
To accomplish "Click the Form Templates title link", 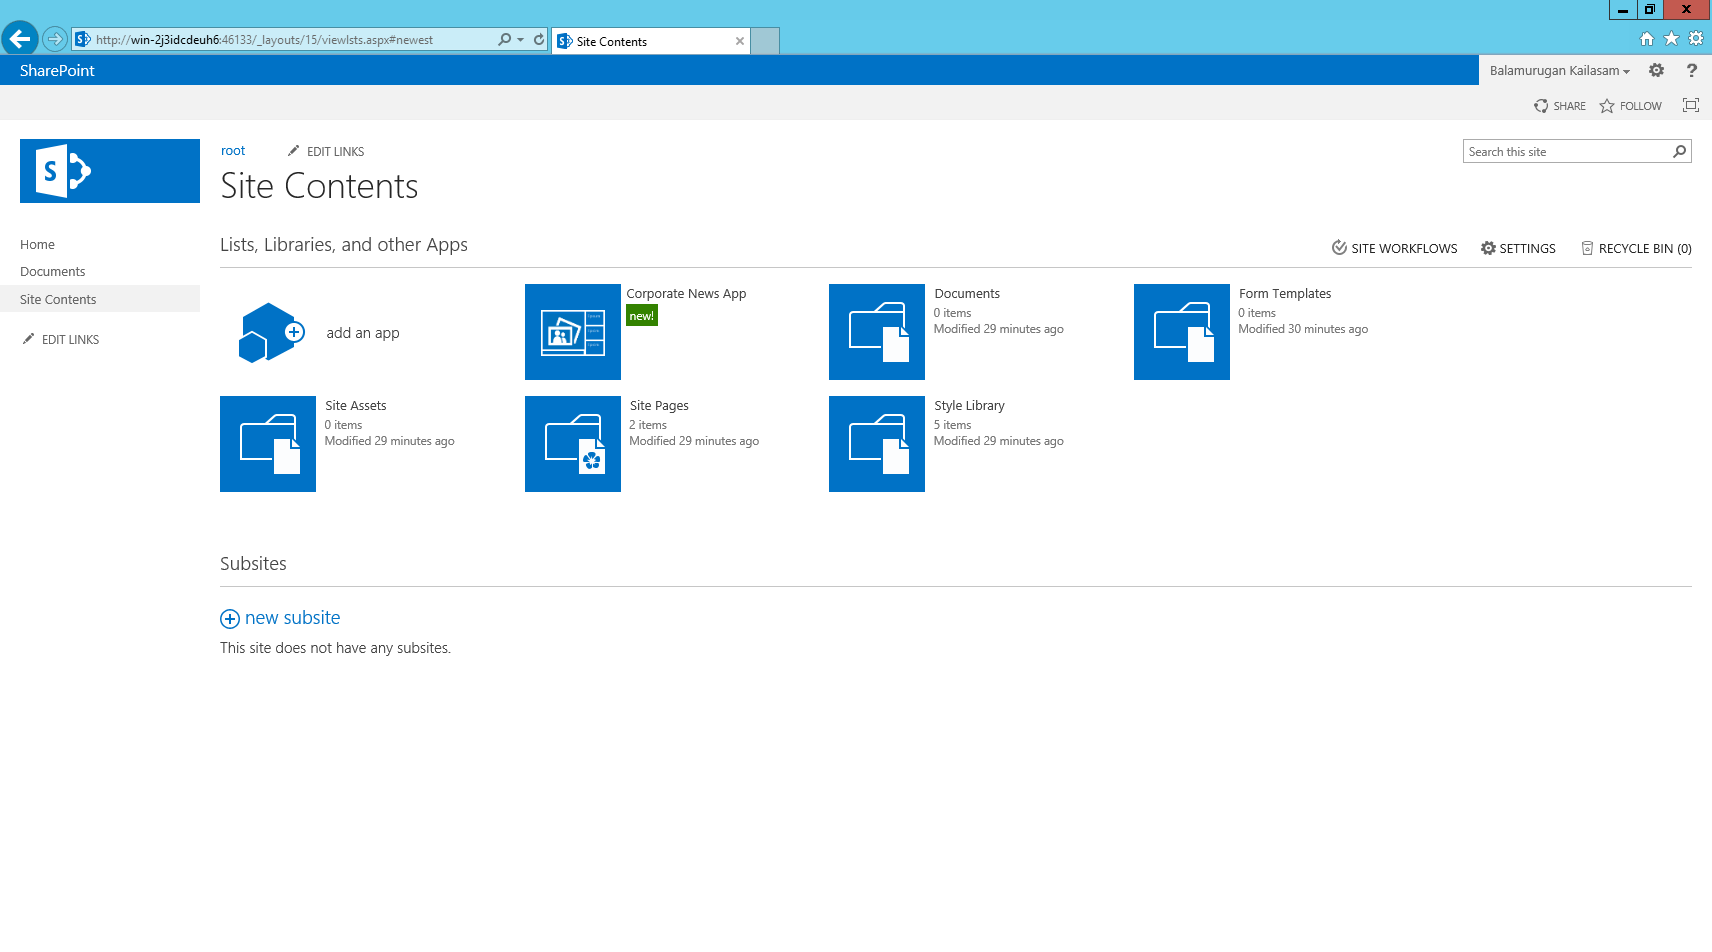I will pyautogui.click(x=1285, y=294).
